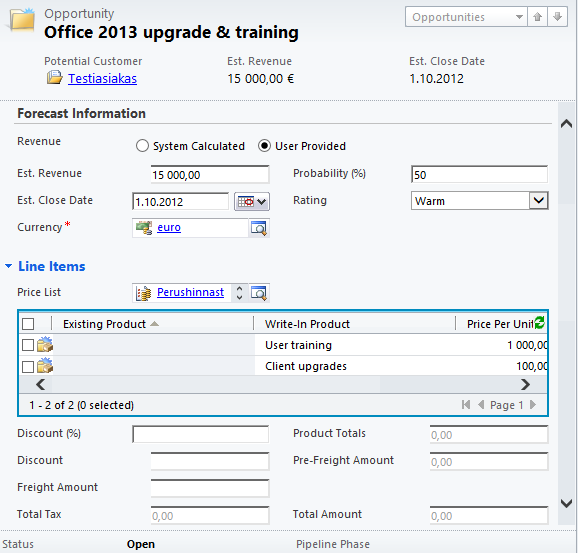This screenshot has height=553, width=578.
Task: Collapse the Line Items section
Action: [x=8, y=266]
